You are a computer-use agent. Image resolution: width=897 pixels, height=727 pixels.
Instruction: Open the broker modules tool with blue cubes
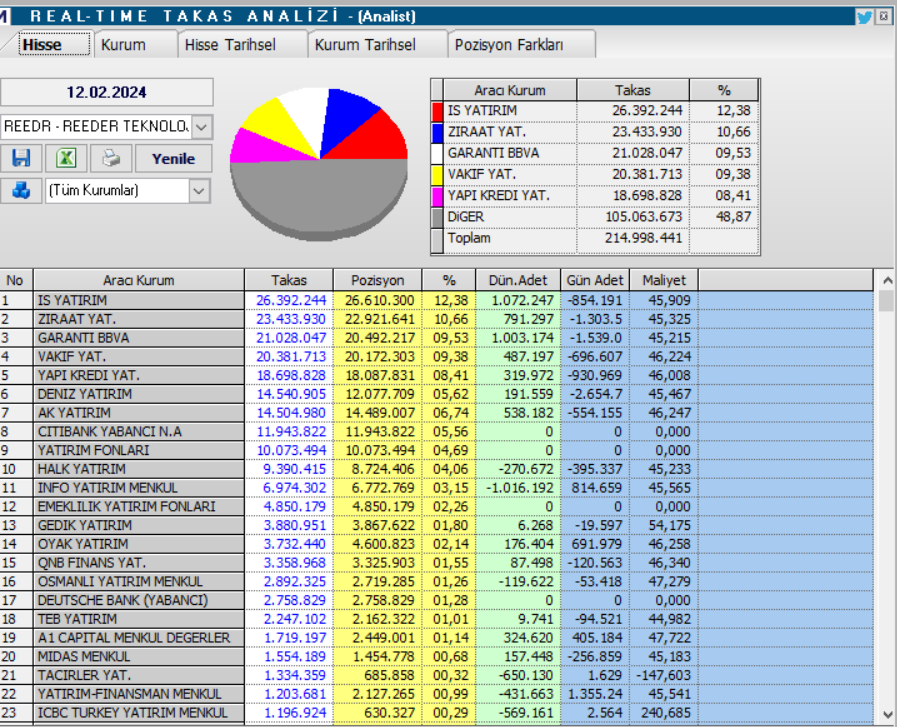(x=22, y=191)
